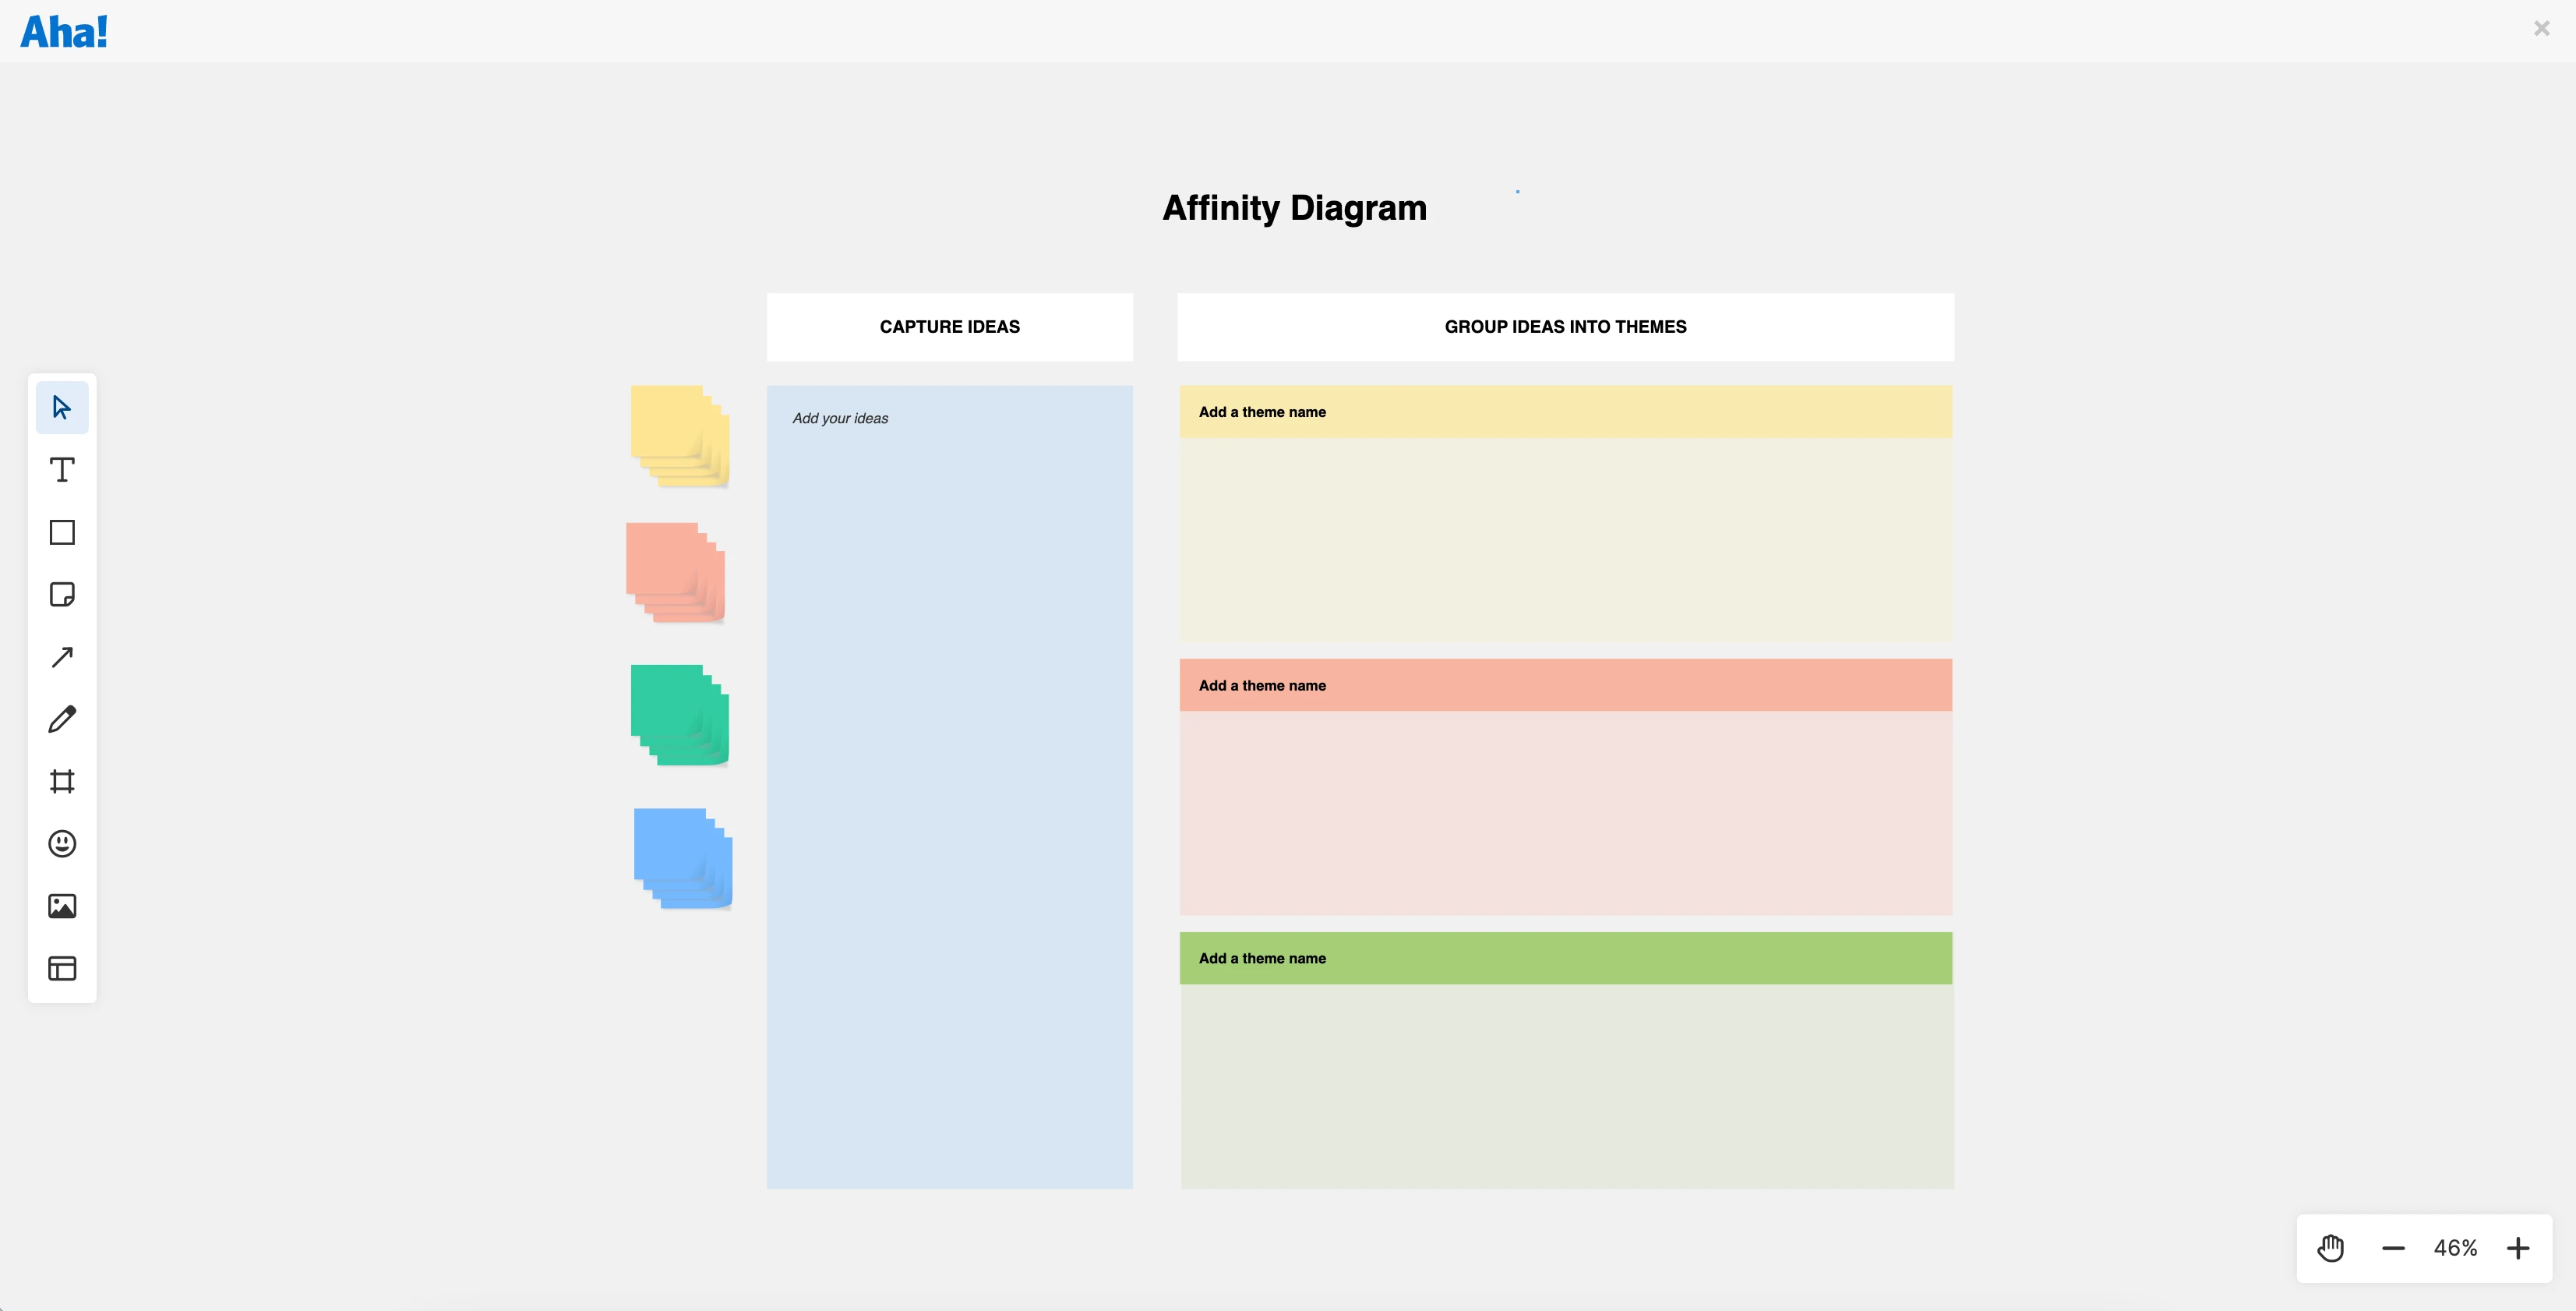Zoom in with the plus button
The width and height of the screenshot is (2576, 1311).
coord(2518,1248)
